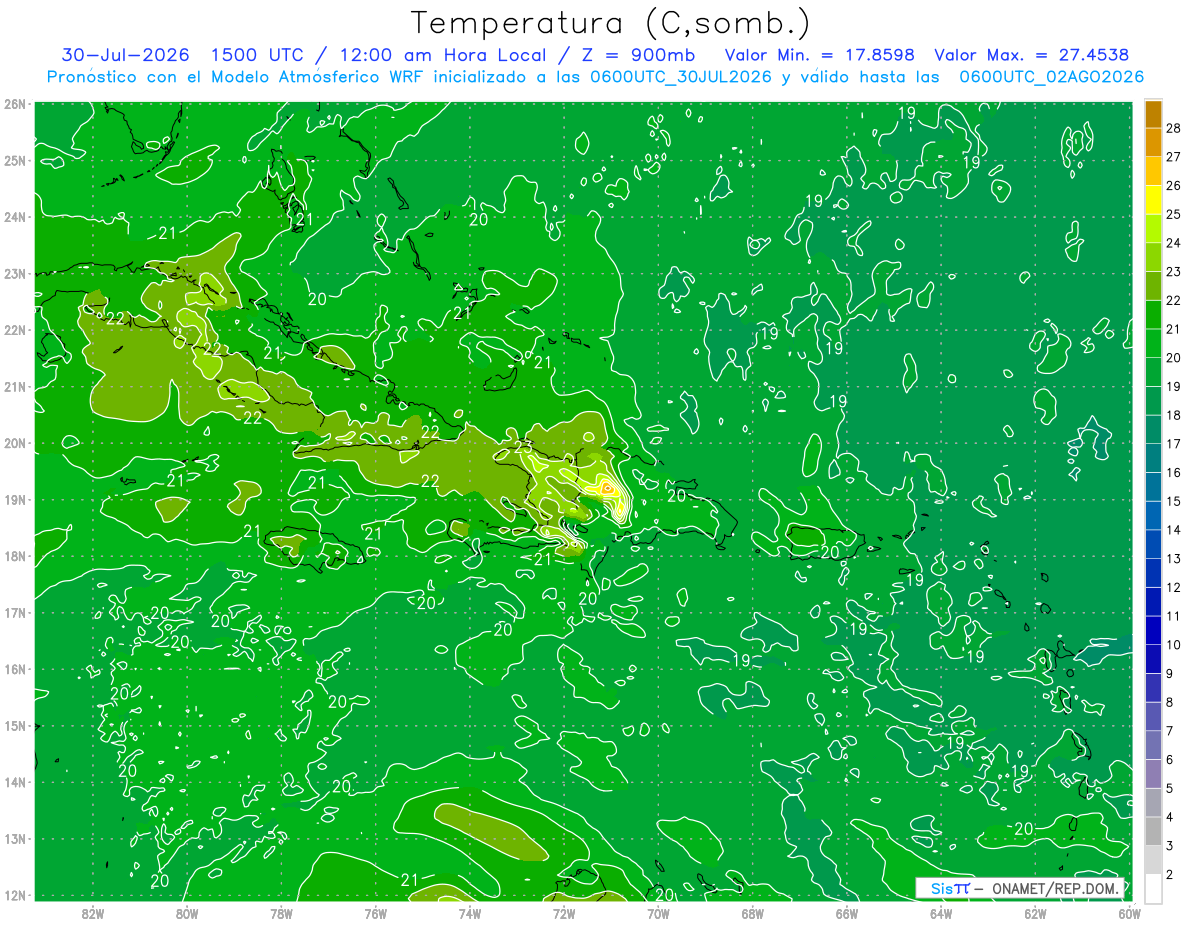Click the latitude axis label "17N"
1200x927 pixels.
[x=15, y=613]
